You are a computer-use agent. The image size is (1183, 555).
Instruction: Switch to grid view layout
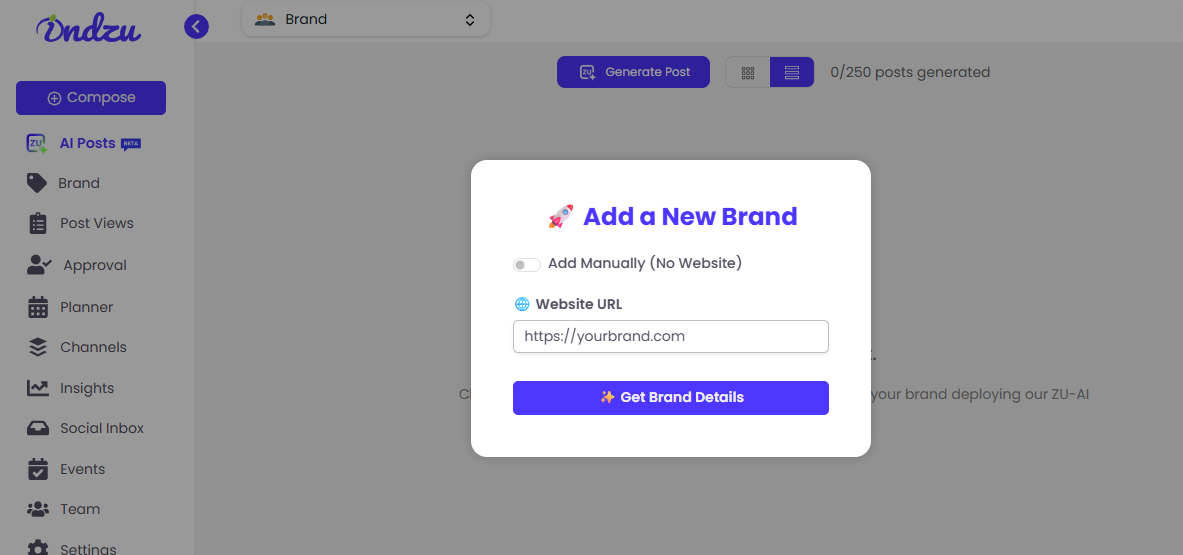748,72
